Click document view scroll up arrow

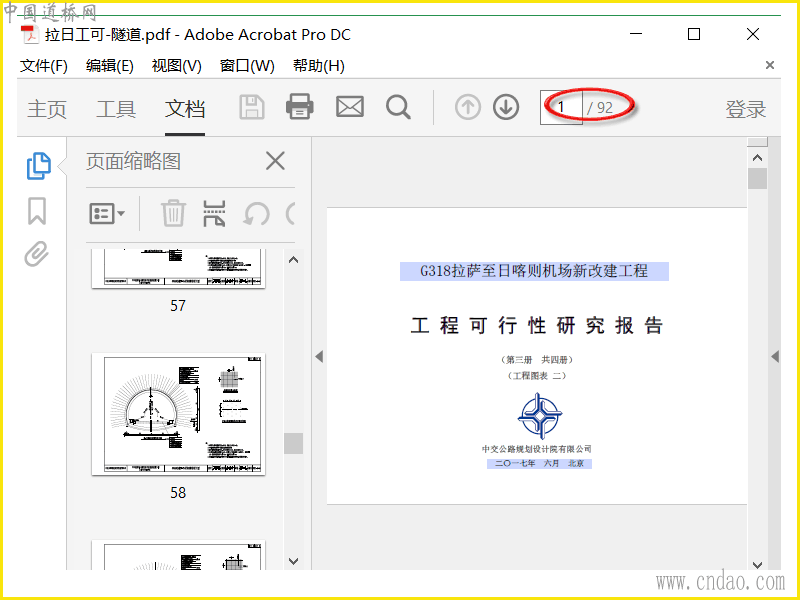pyautogui.click(x=758, y=158)
